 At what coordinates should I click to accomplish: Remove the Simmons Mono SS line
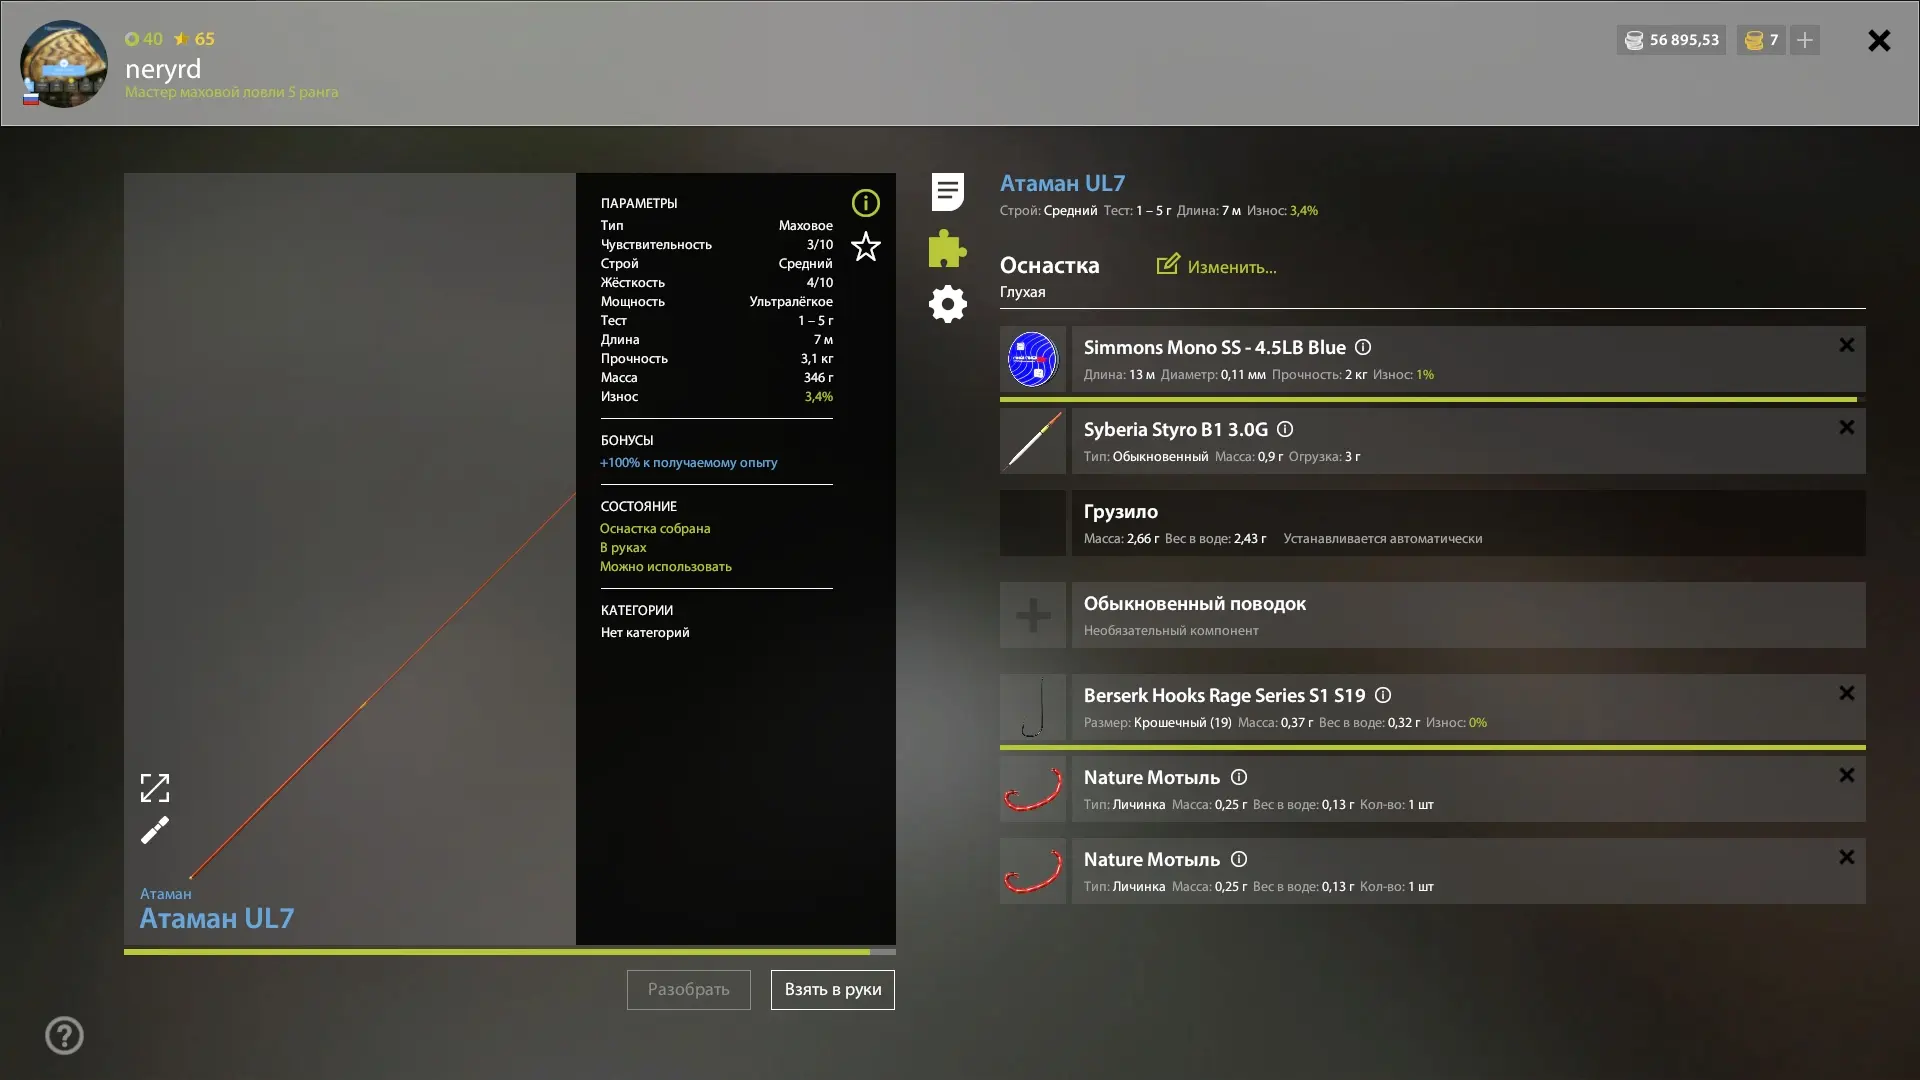tap(1846, 345)
